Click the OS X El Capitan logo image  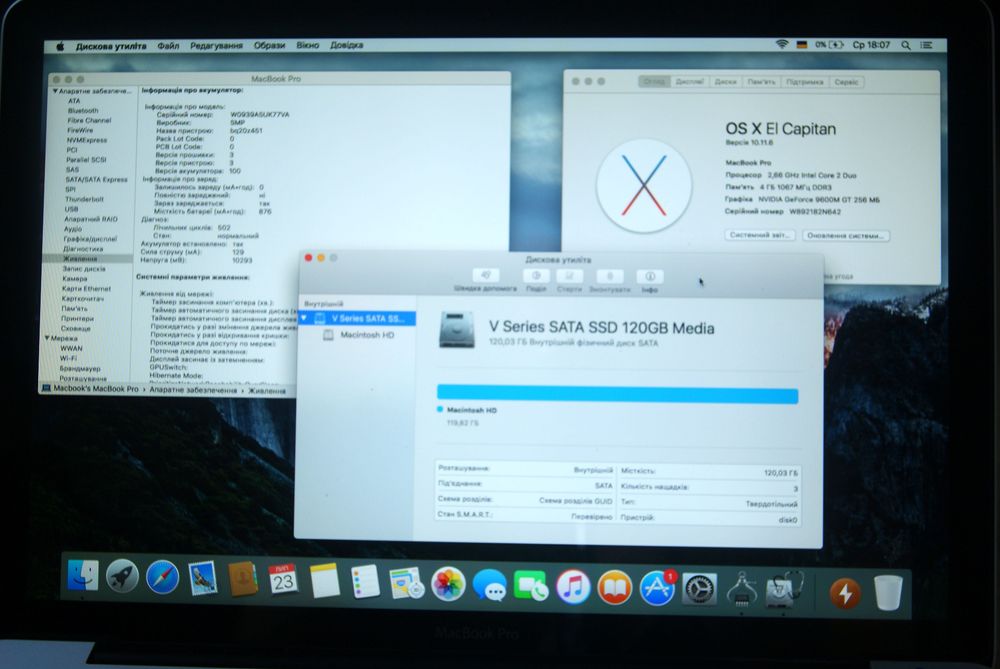(x=643, y=186)
